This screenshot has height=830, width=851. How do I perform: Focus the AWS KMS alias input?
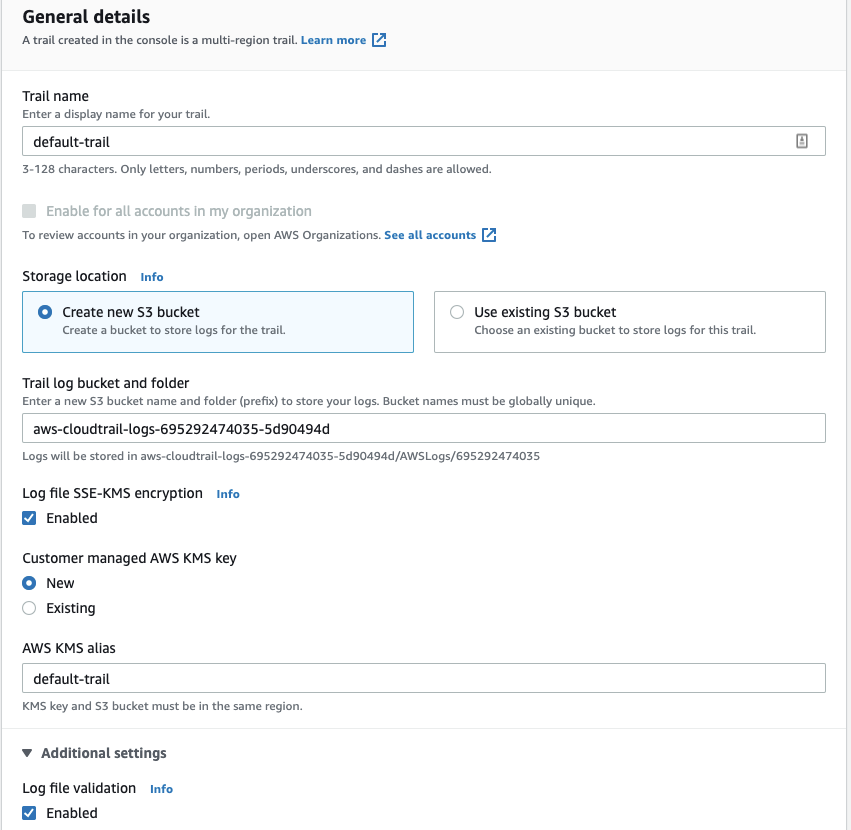(x=424, y=678)
